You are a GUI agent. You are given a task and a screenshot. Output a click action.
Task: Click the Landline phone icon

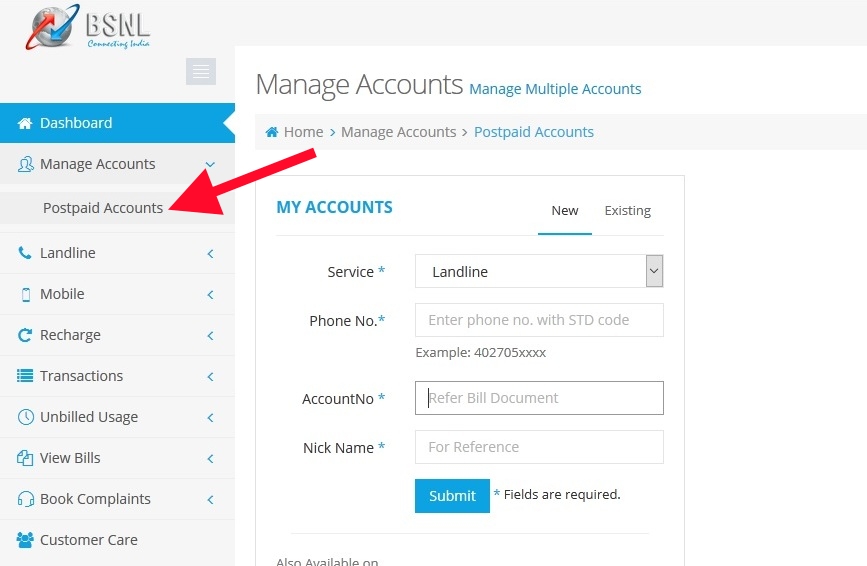click(25, 253)
